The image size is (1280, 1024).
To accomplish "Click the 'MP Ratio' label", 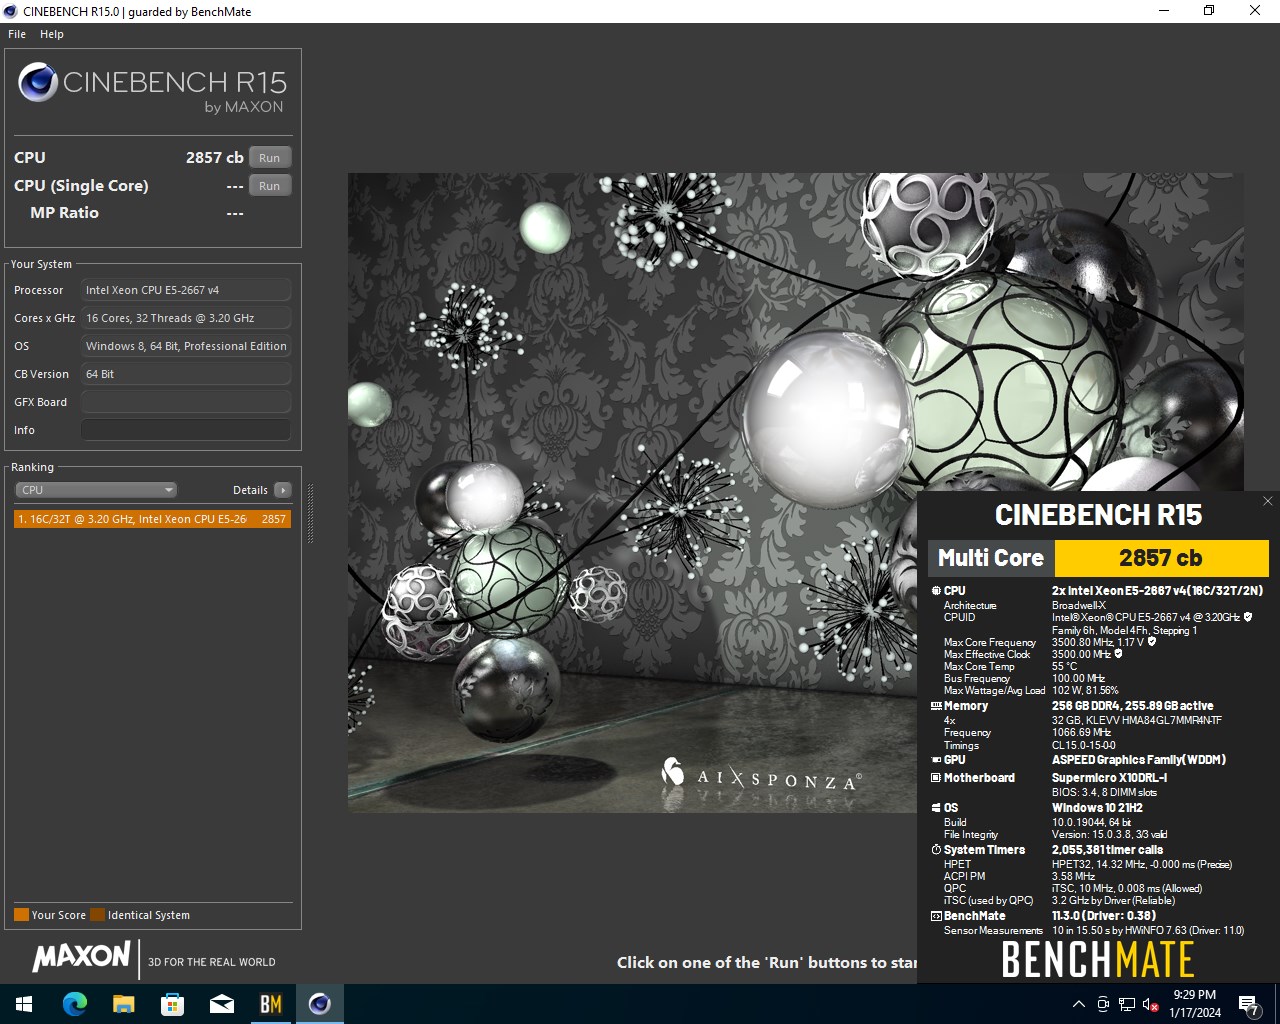I will click(x=64, y=213).
